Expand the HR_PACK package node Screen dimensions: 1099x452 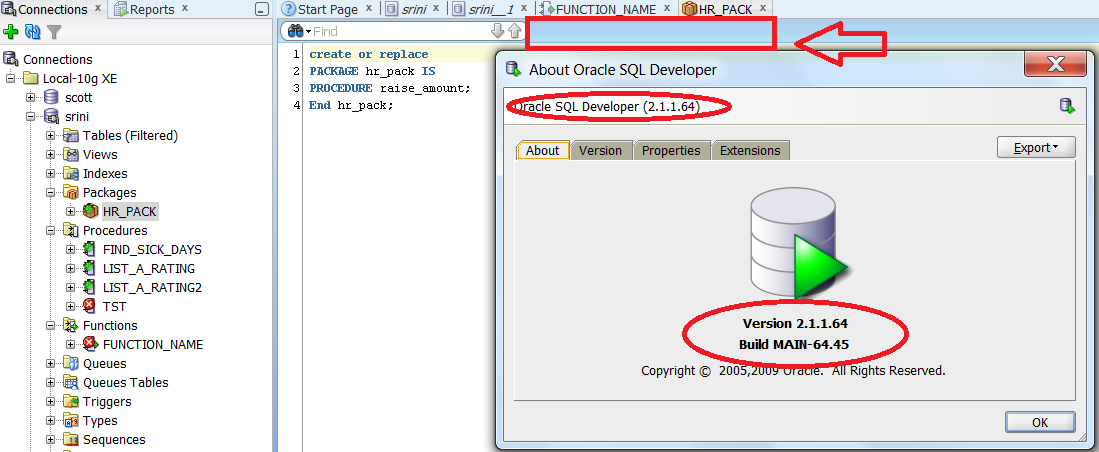coord(71,211)
